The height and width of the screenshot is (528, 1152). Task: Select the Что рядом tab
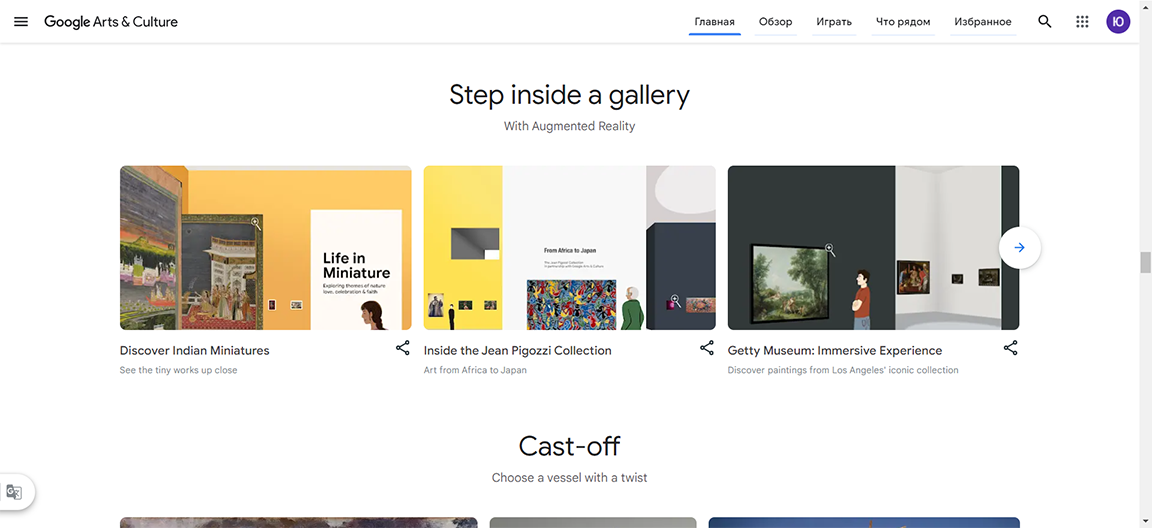[903, 22]
